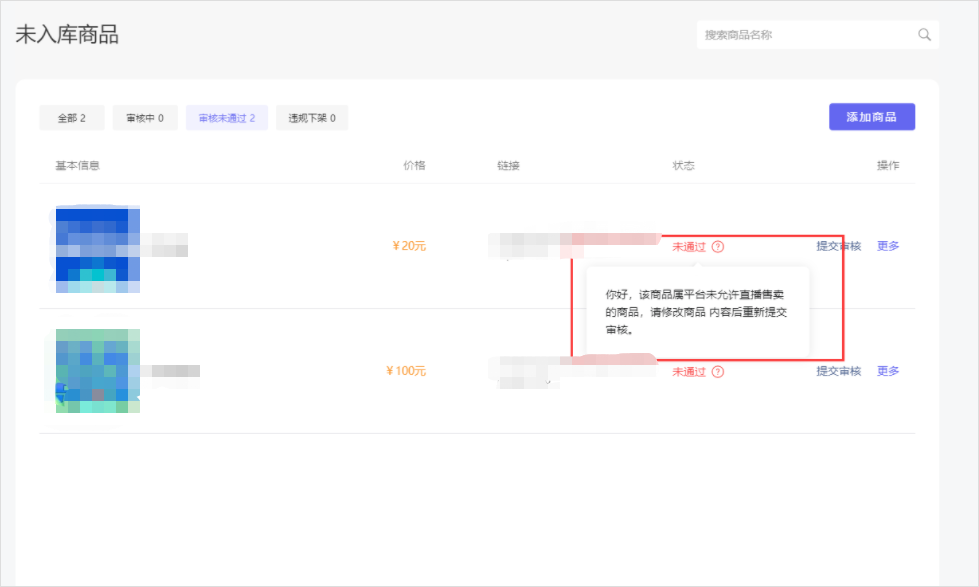The image size is (979, 587).
Task: Click the blurred name of ¥20 product
Action: tap(165, 245)
